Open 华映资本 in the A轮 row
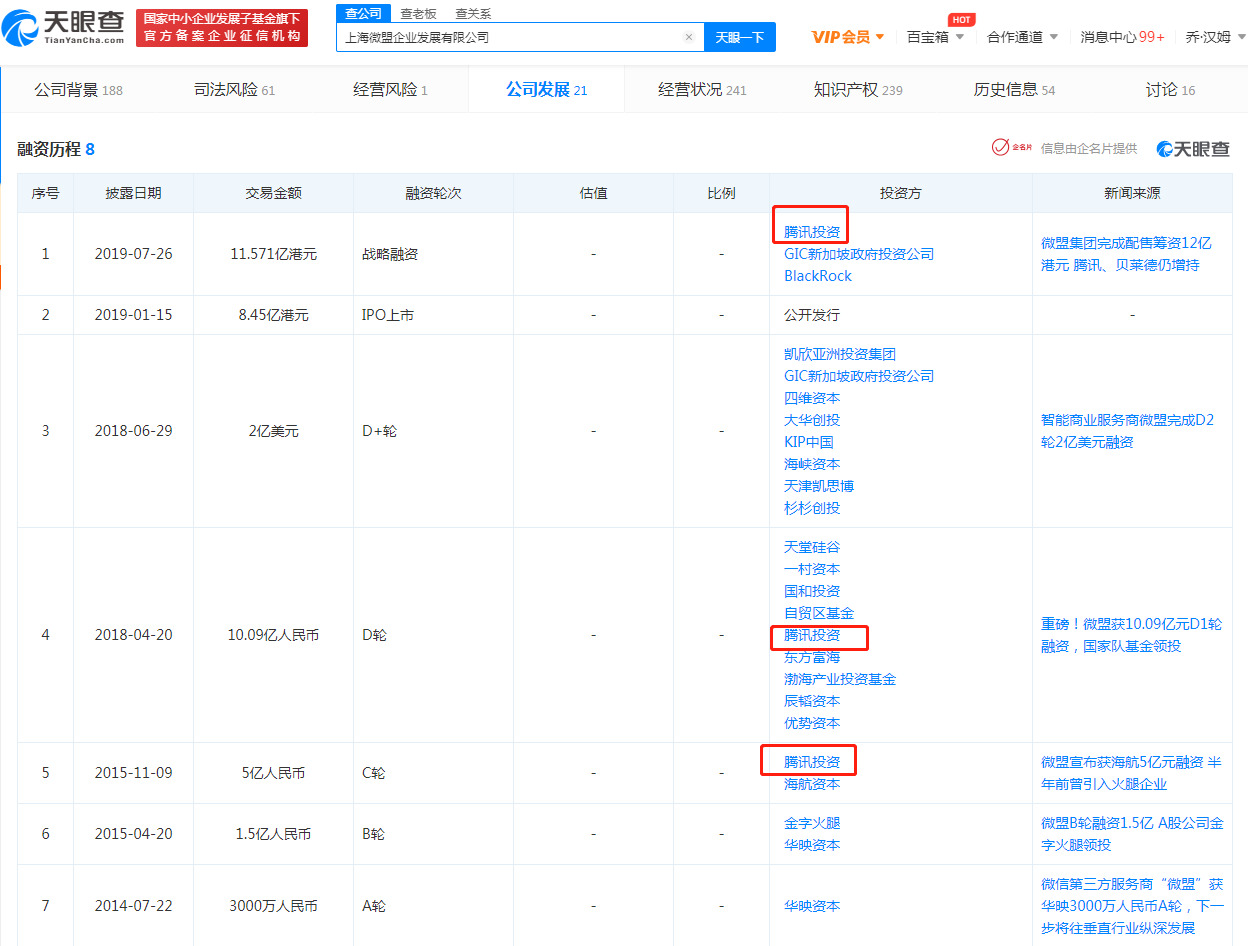 click(x=812, y=906)
